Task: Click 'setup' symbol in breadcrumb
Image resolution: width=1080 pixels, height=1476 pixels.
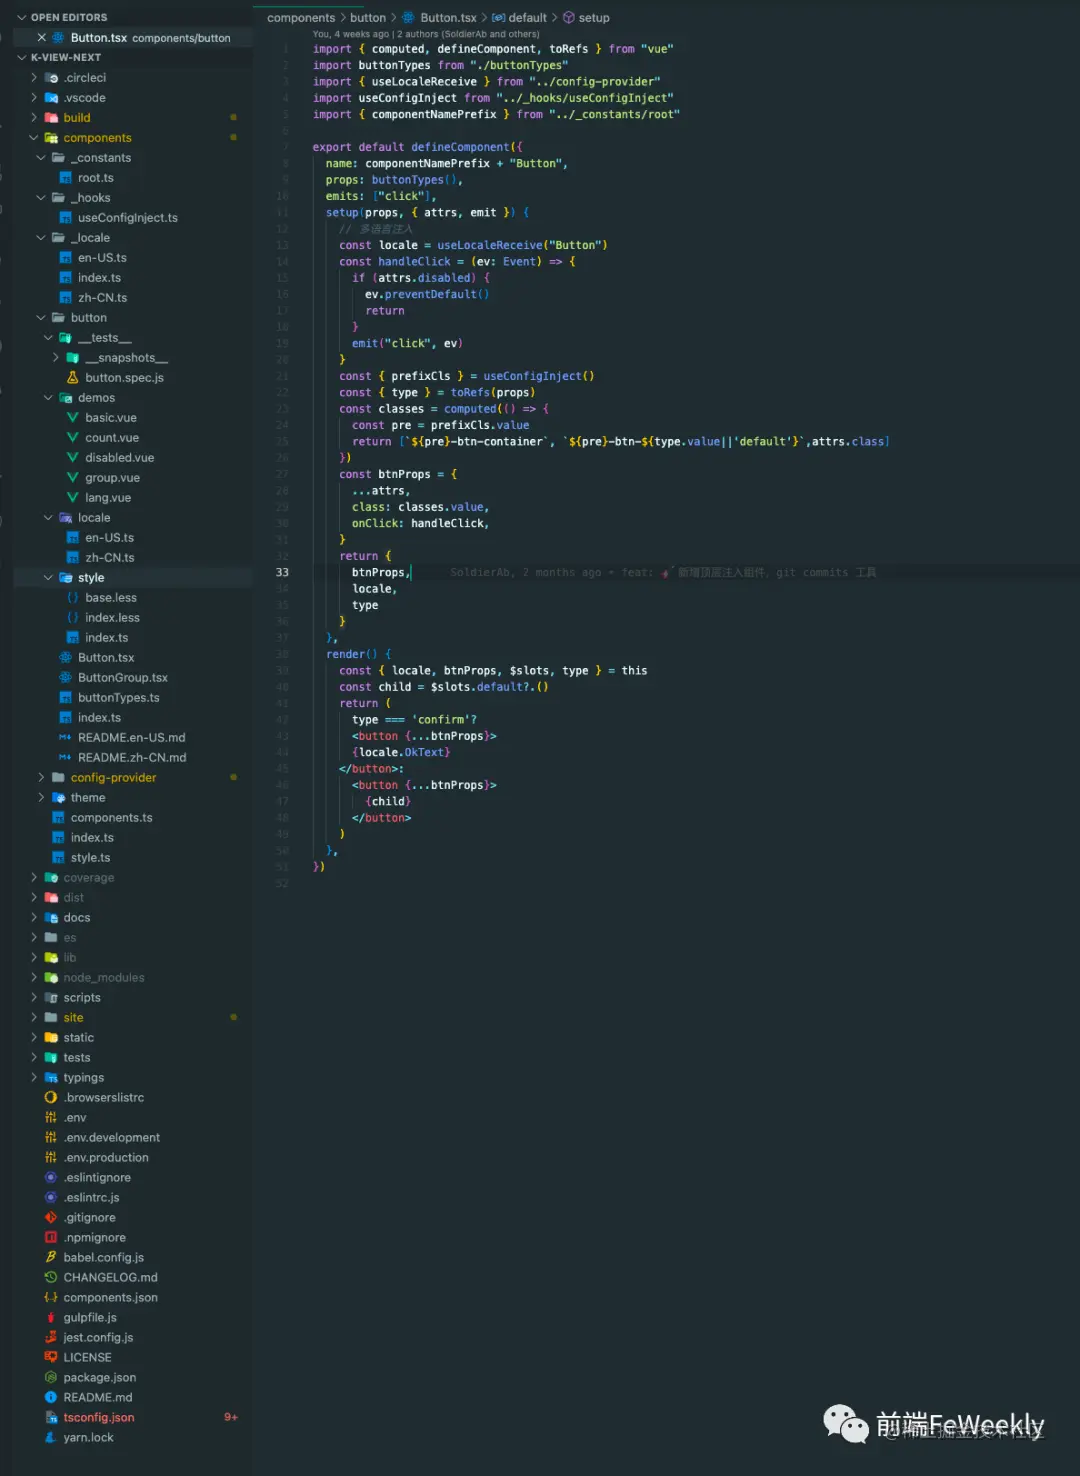Action: (594, 18)
